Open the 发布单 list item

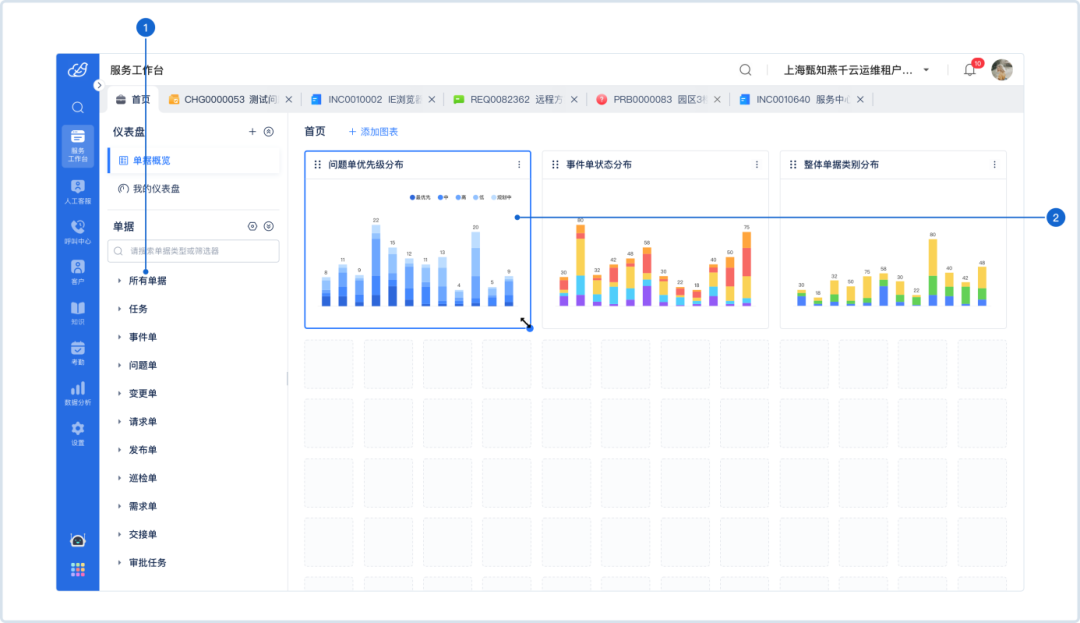[143, 450]
